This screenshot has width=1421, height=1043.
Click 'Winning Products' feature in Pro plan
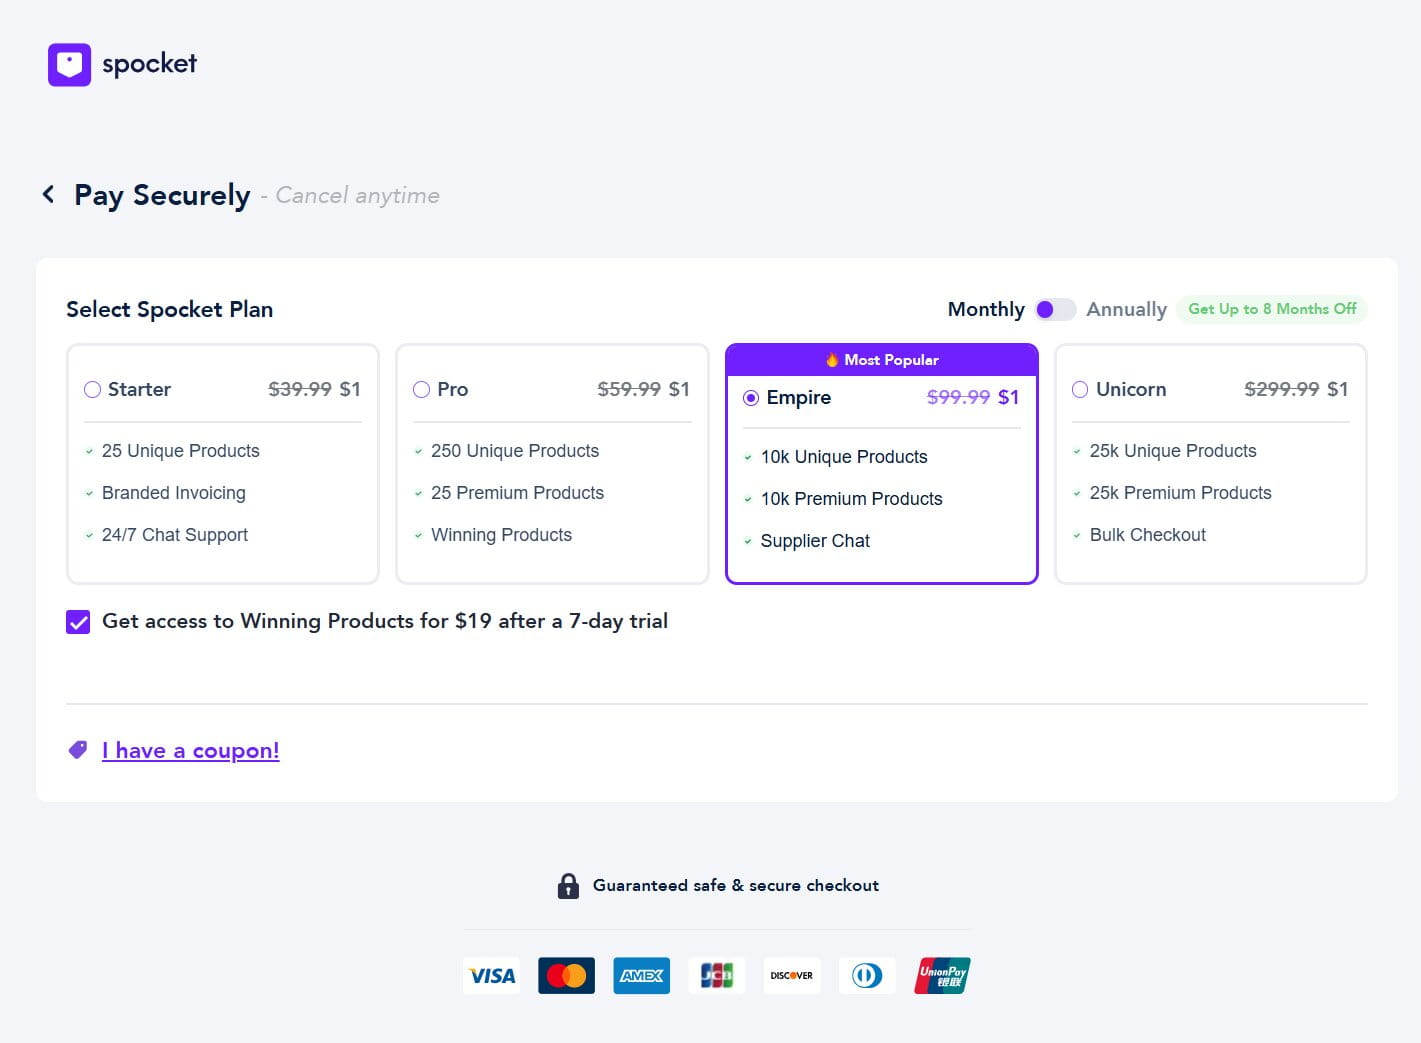tap(501, 535)
